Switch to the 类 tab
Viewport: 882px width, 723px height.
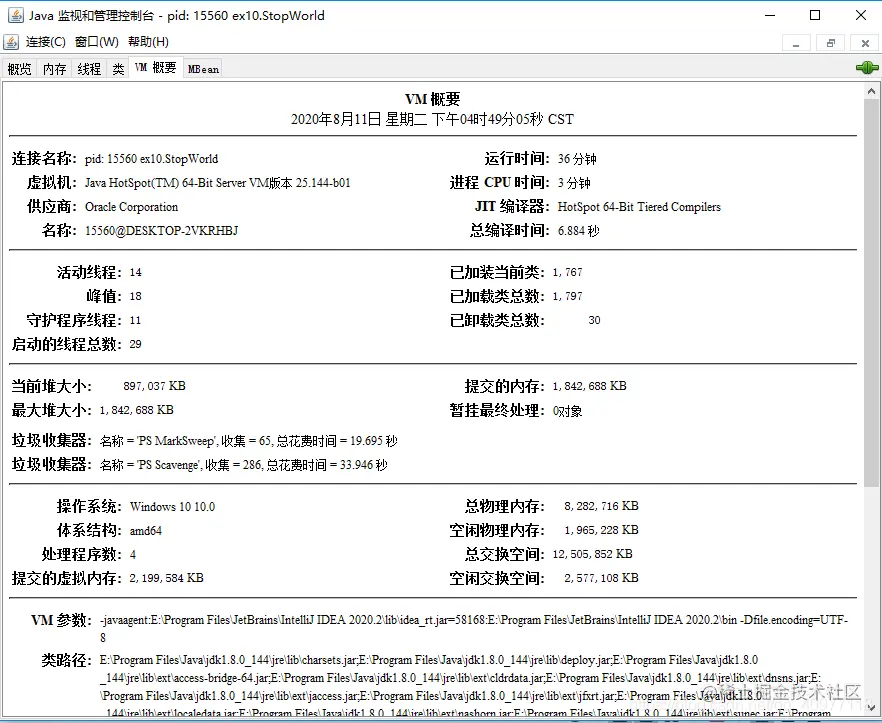118,69
